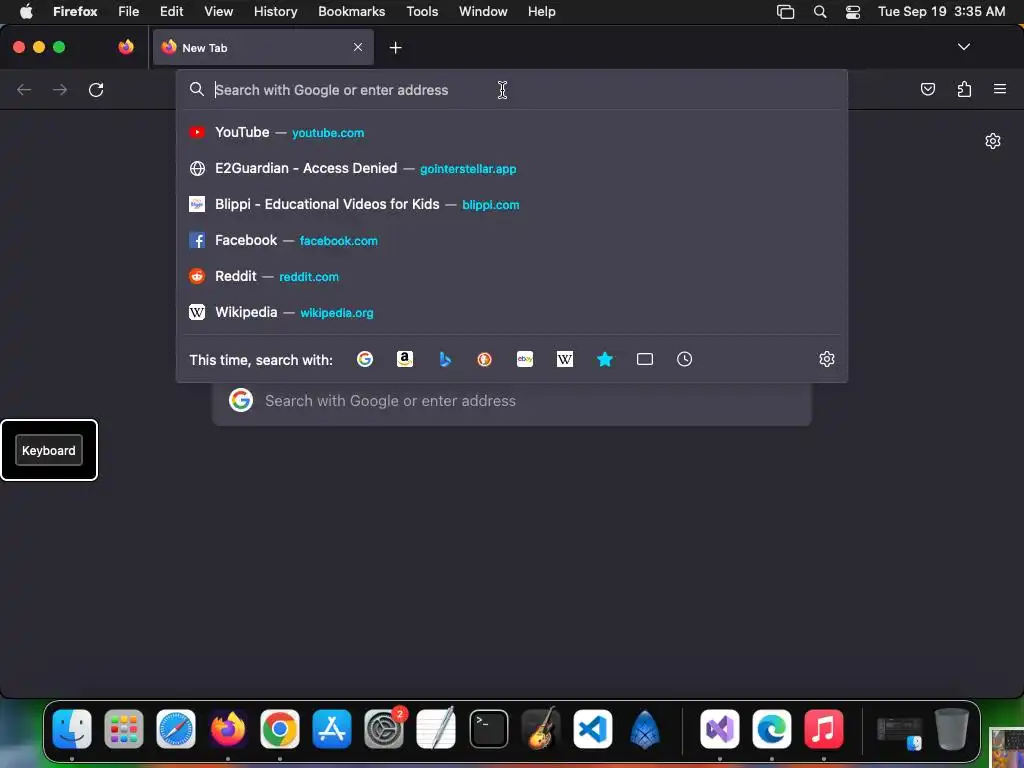The width and height of the screenshot is (1024, 768).
Task: Choose the Bing search engine icon
Action: tap(445, 359)
